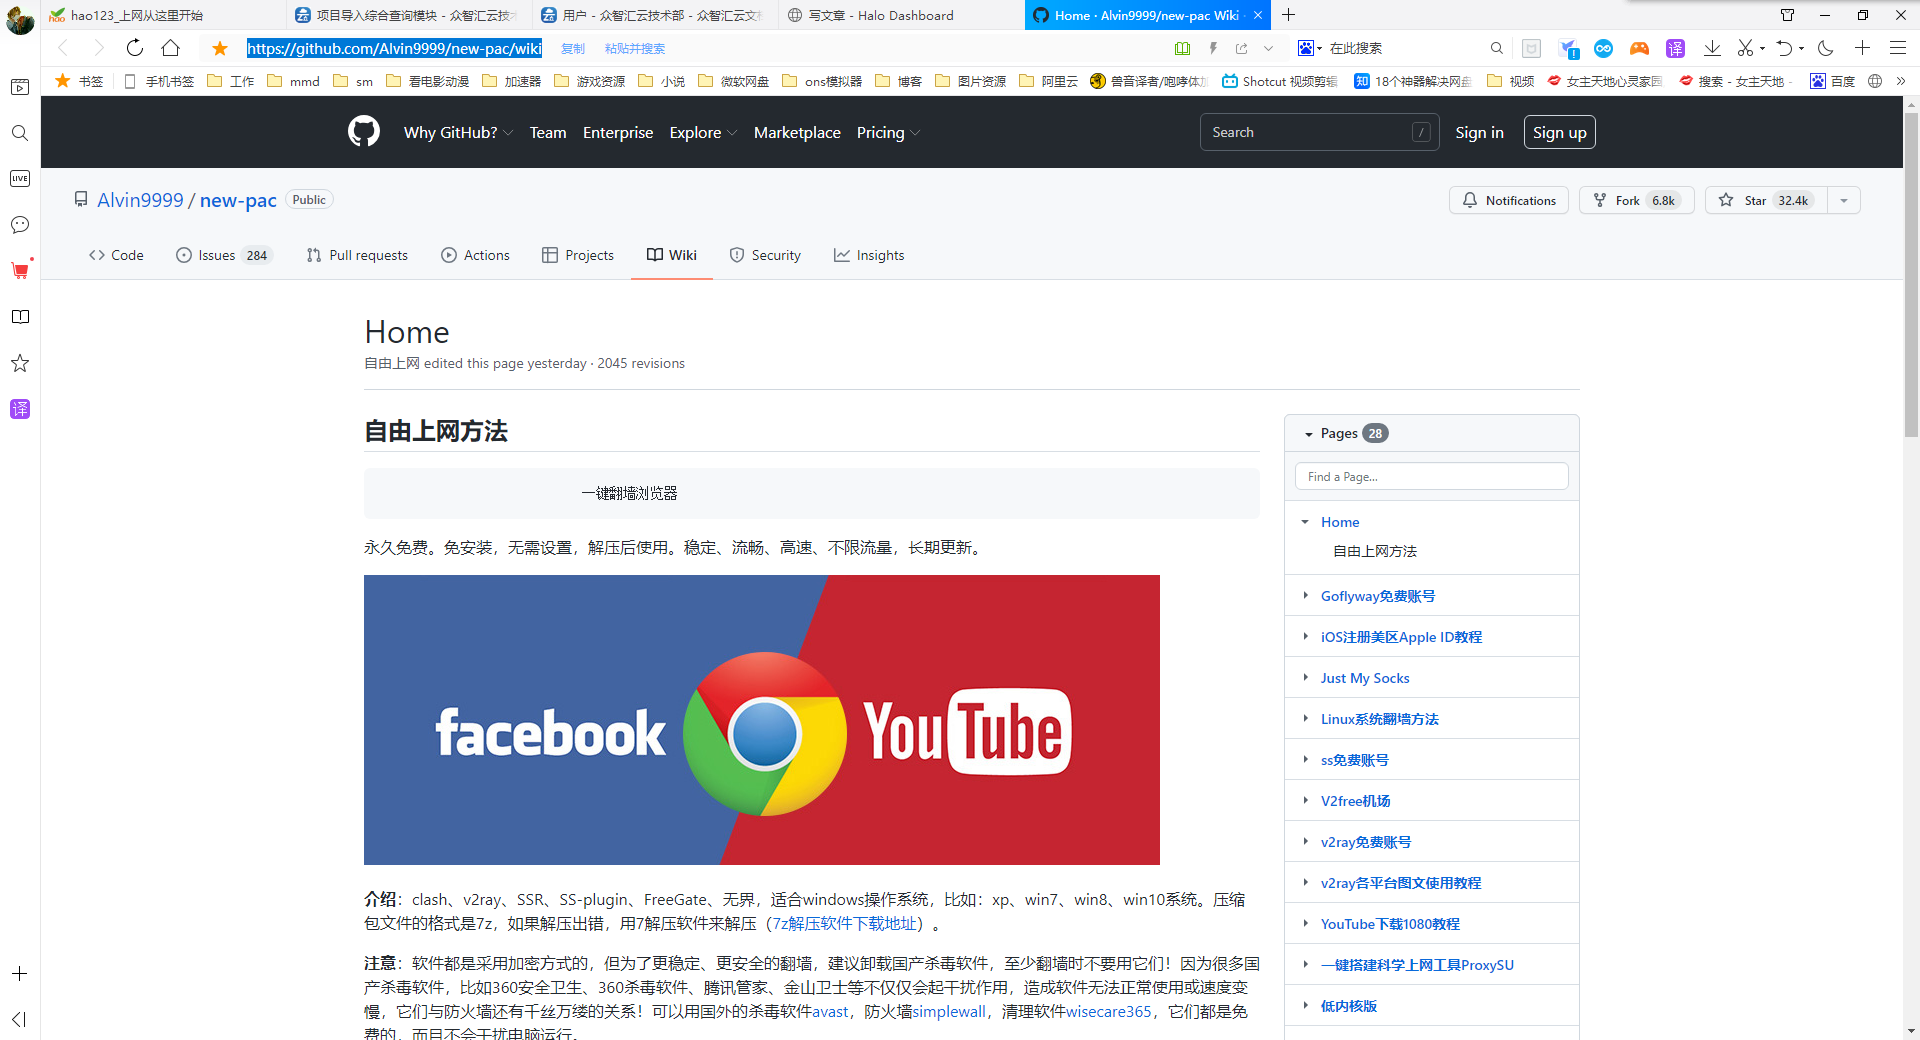
Task: Open the 7z解压软件下载地址 link
Action: pyautogui.click(x=845, y=923)
